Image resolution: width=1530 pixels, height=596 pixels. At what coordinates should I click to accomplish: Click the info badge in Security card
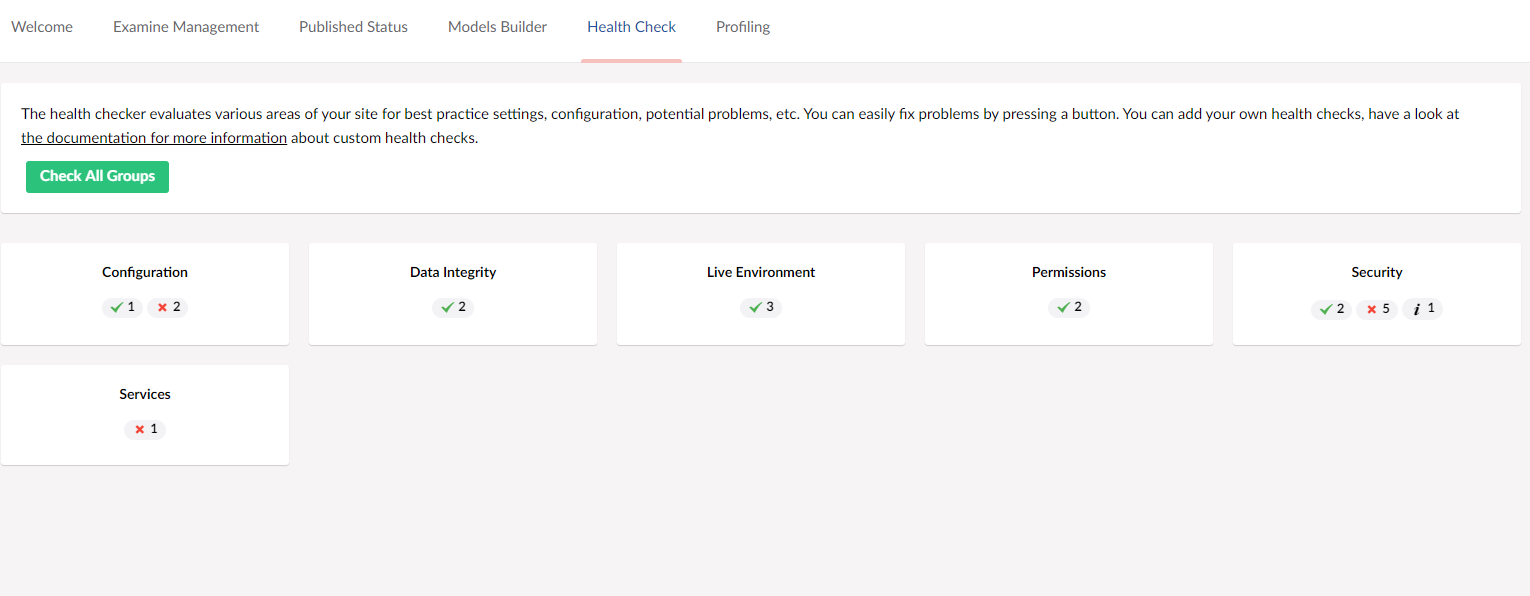click(1422, 309)
